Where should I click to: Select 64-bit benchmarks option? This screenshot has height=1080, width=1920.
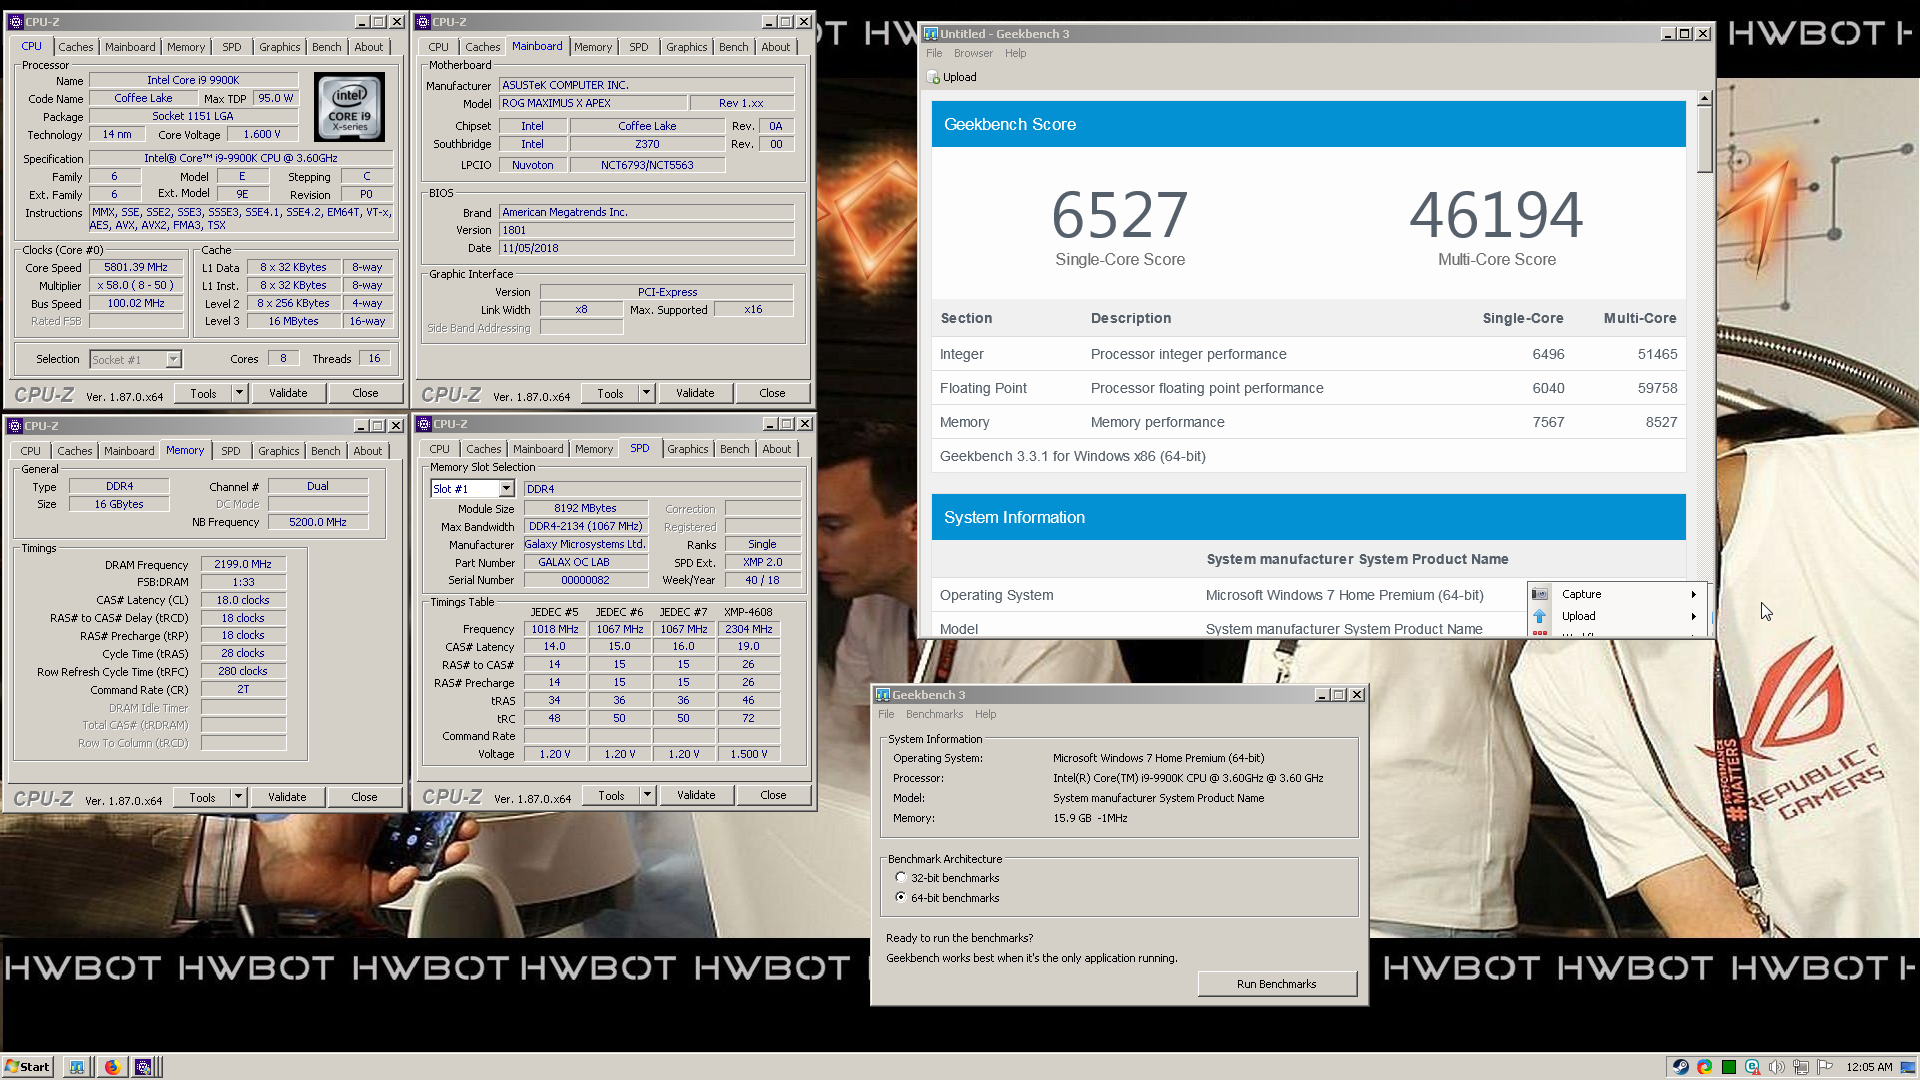[x=901, y=898]
